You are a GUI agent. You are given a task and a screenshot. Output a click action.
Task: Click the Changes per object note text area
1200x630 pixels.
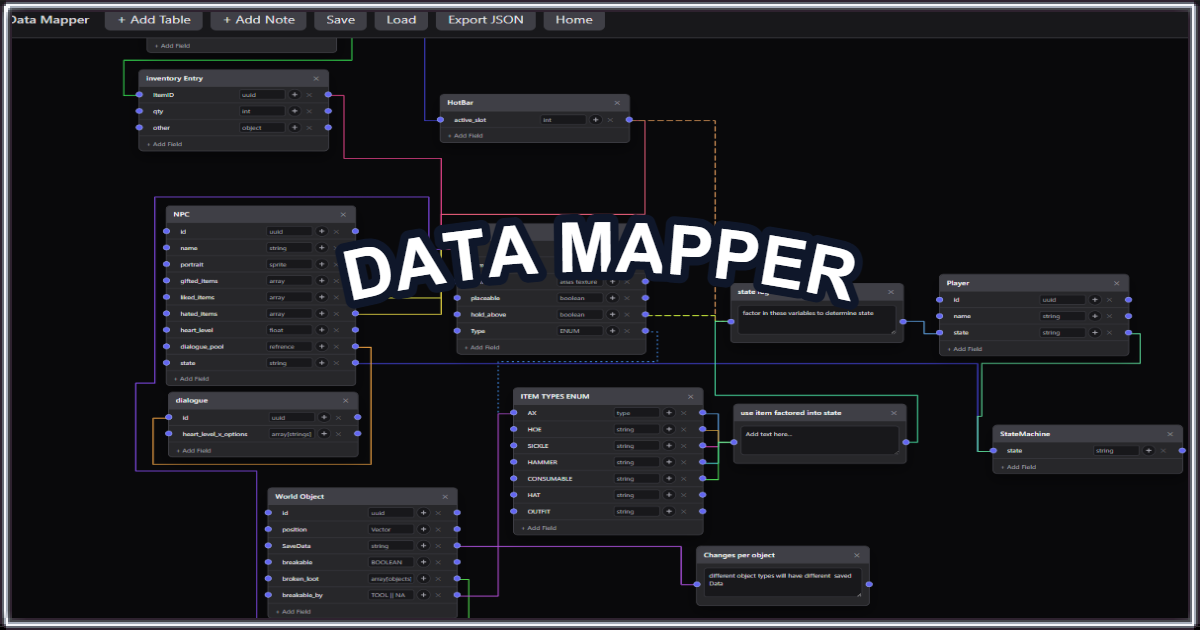click(783, 583)
